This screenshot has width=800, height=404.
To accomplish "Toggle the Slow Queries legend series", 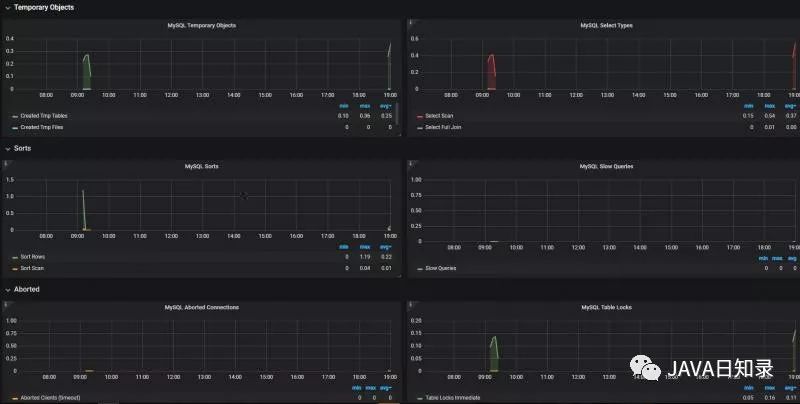I will coord(441,268).
